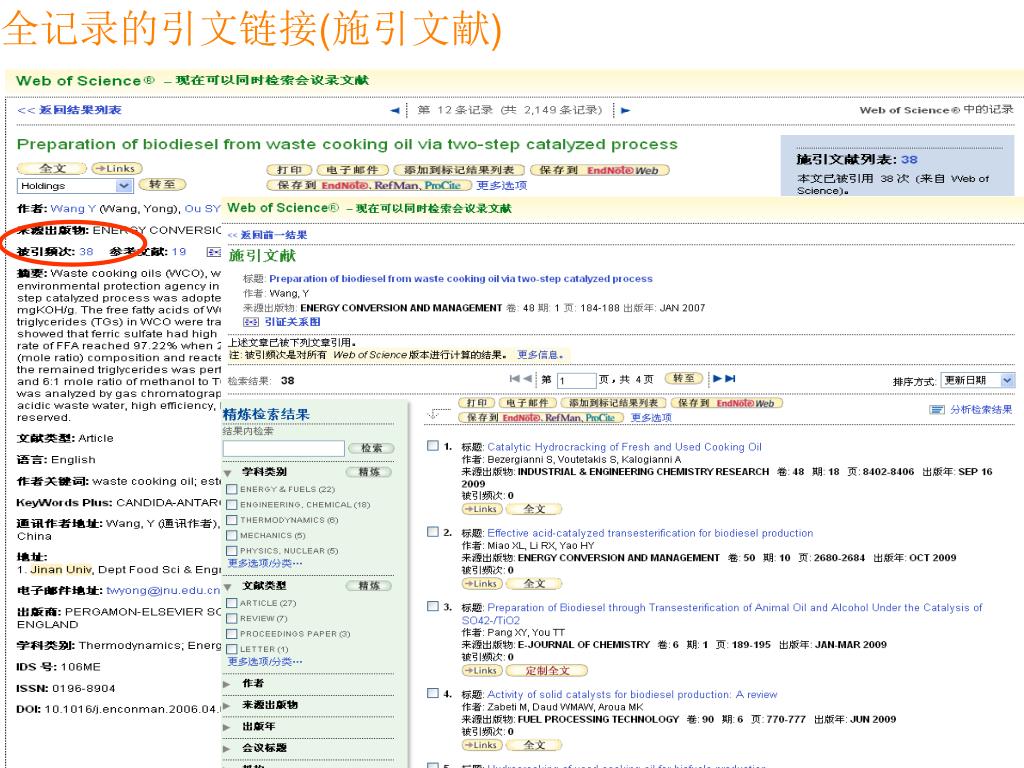Click 保存到 EndNote Web in citing articles toolbar

(727, 403)
